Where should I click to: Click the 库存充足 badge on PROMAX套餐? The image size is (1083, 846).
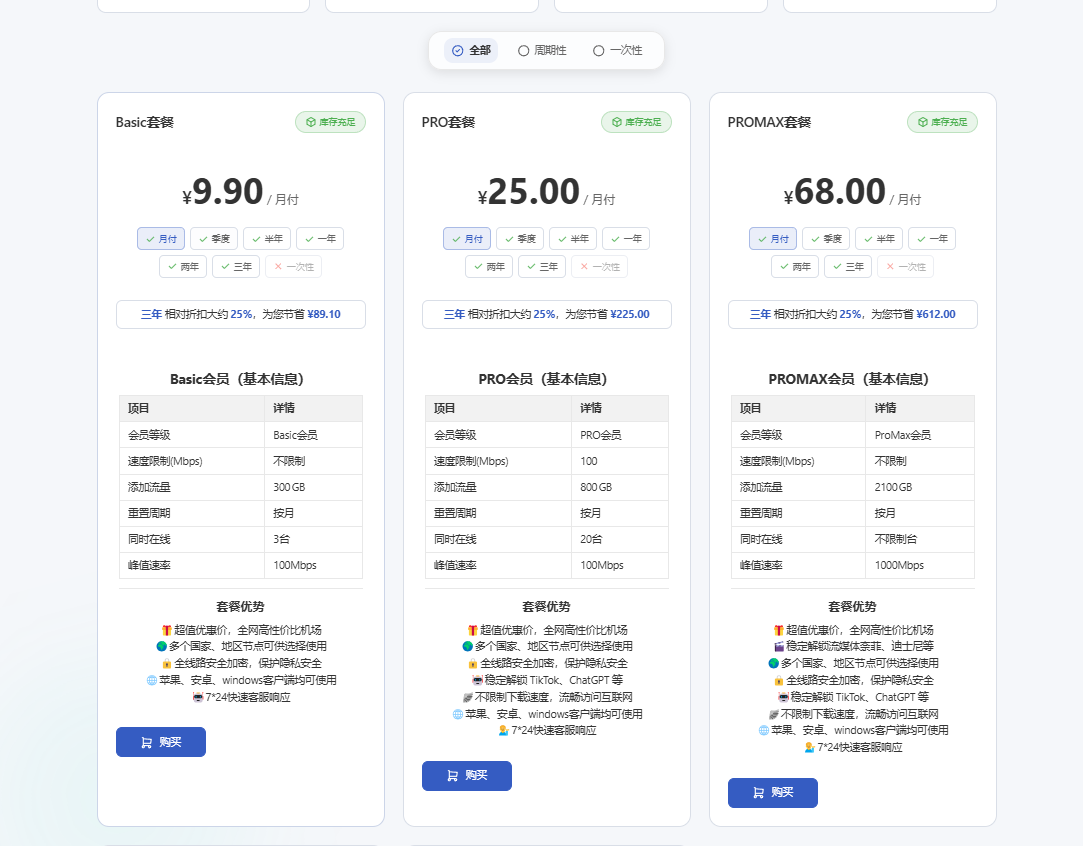[942, 122]
